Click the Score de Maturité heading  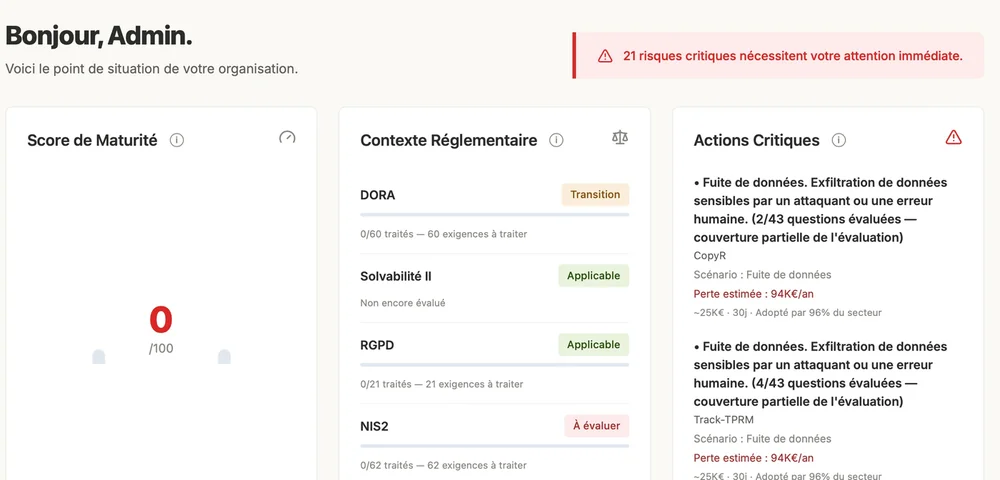pos(92,140)
